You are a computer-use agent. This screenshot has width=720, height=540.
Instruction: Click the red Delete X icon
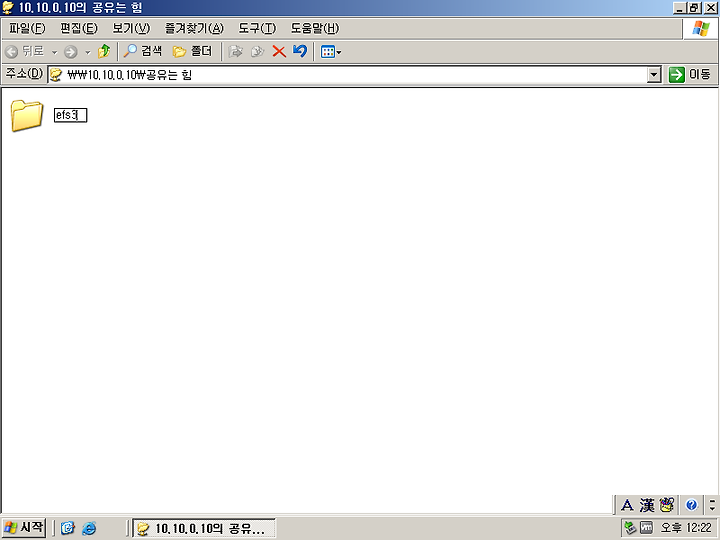tap(279, 51)
